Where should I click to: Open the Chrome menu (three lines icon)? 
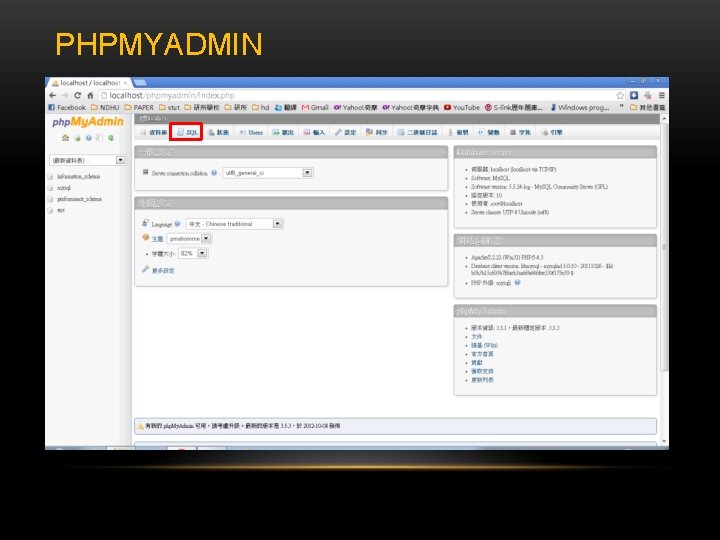pos(662,95)
